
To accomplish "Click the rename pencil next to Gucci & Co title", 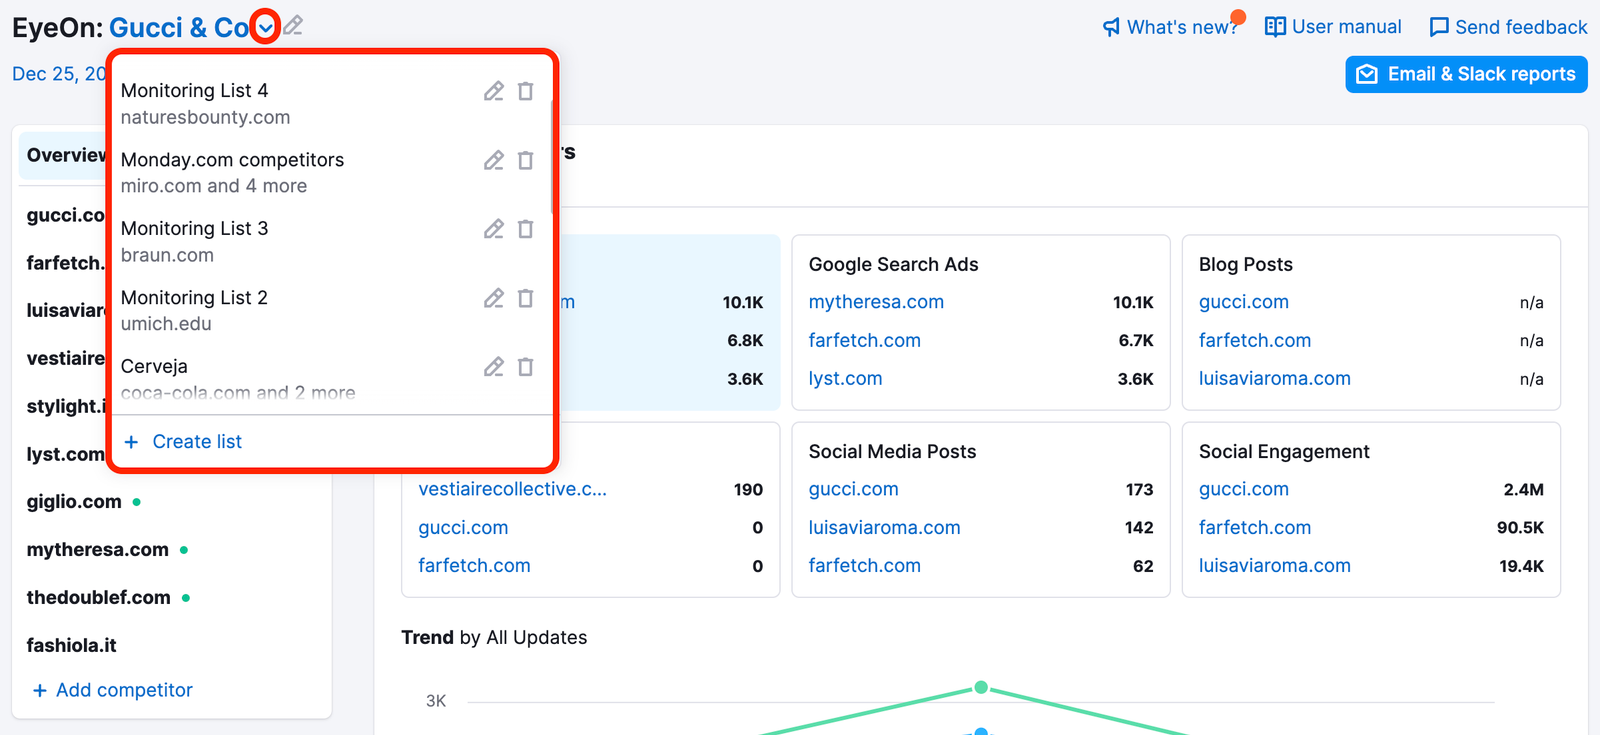I will [x=293, y=25].
